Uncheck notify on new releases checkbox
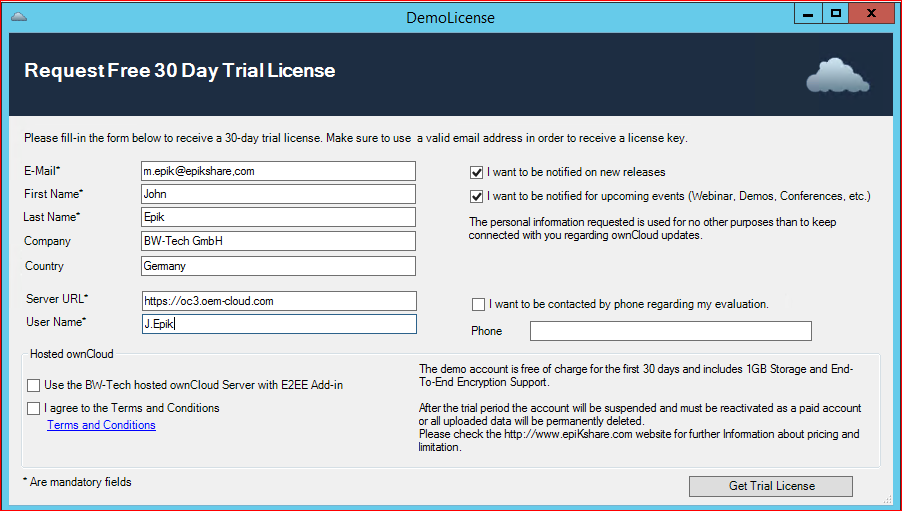This screenshot has height=511, width=902. 476,172
